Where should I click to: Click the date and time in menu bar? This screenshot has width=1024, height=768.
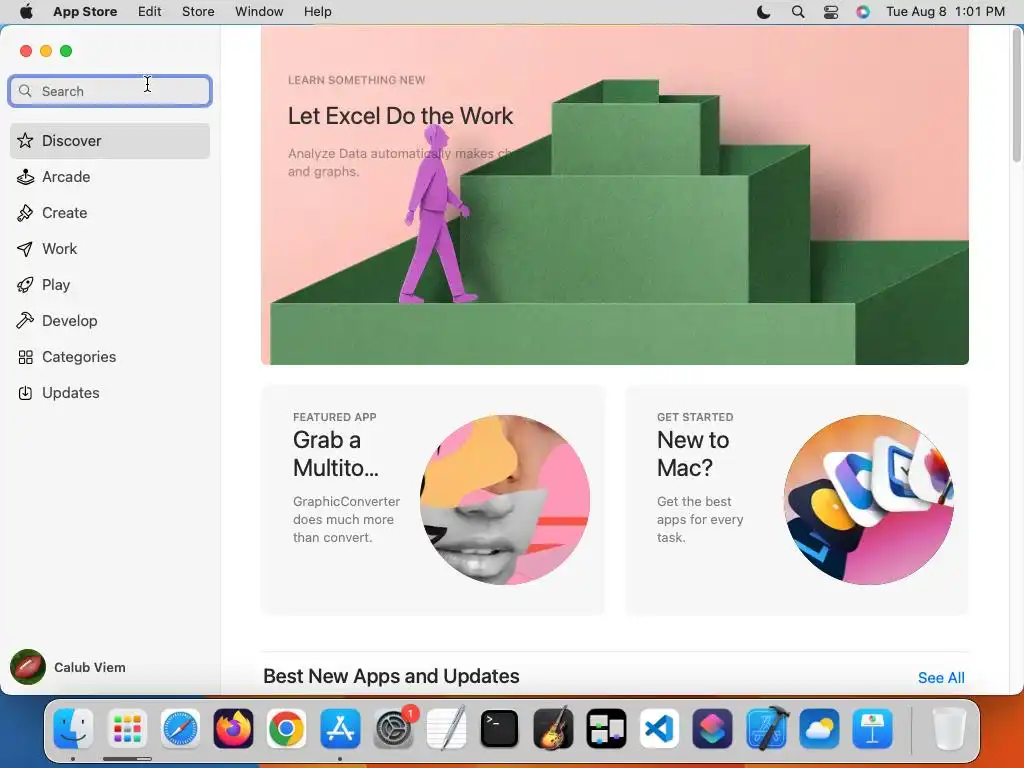click(945, 12)
